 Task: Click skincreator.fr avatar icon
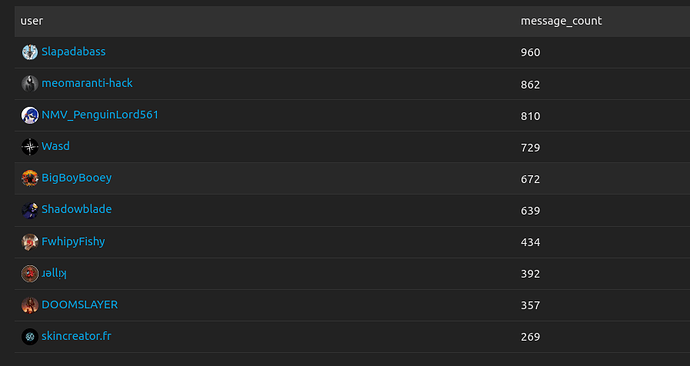[x=30, y=337]
